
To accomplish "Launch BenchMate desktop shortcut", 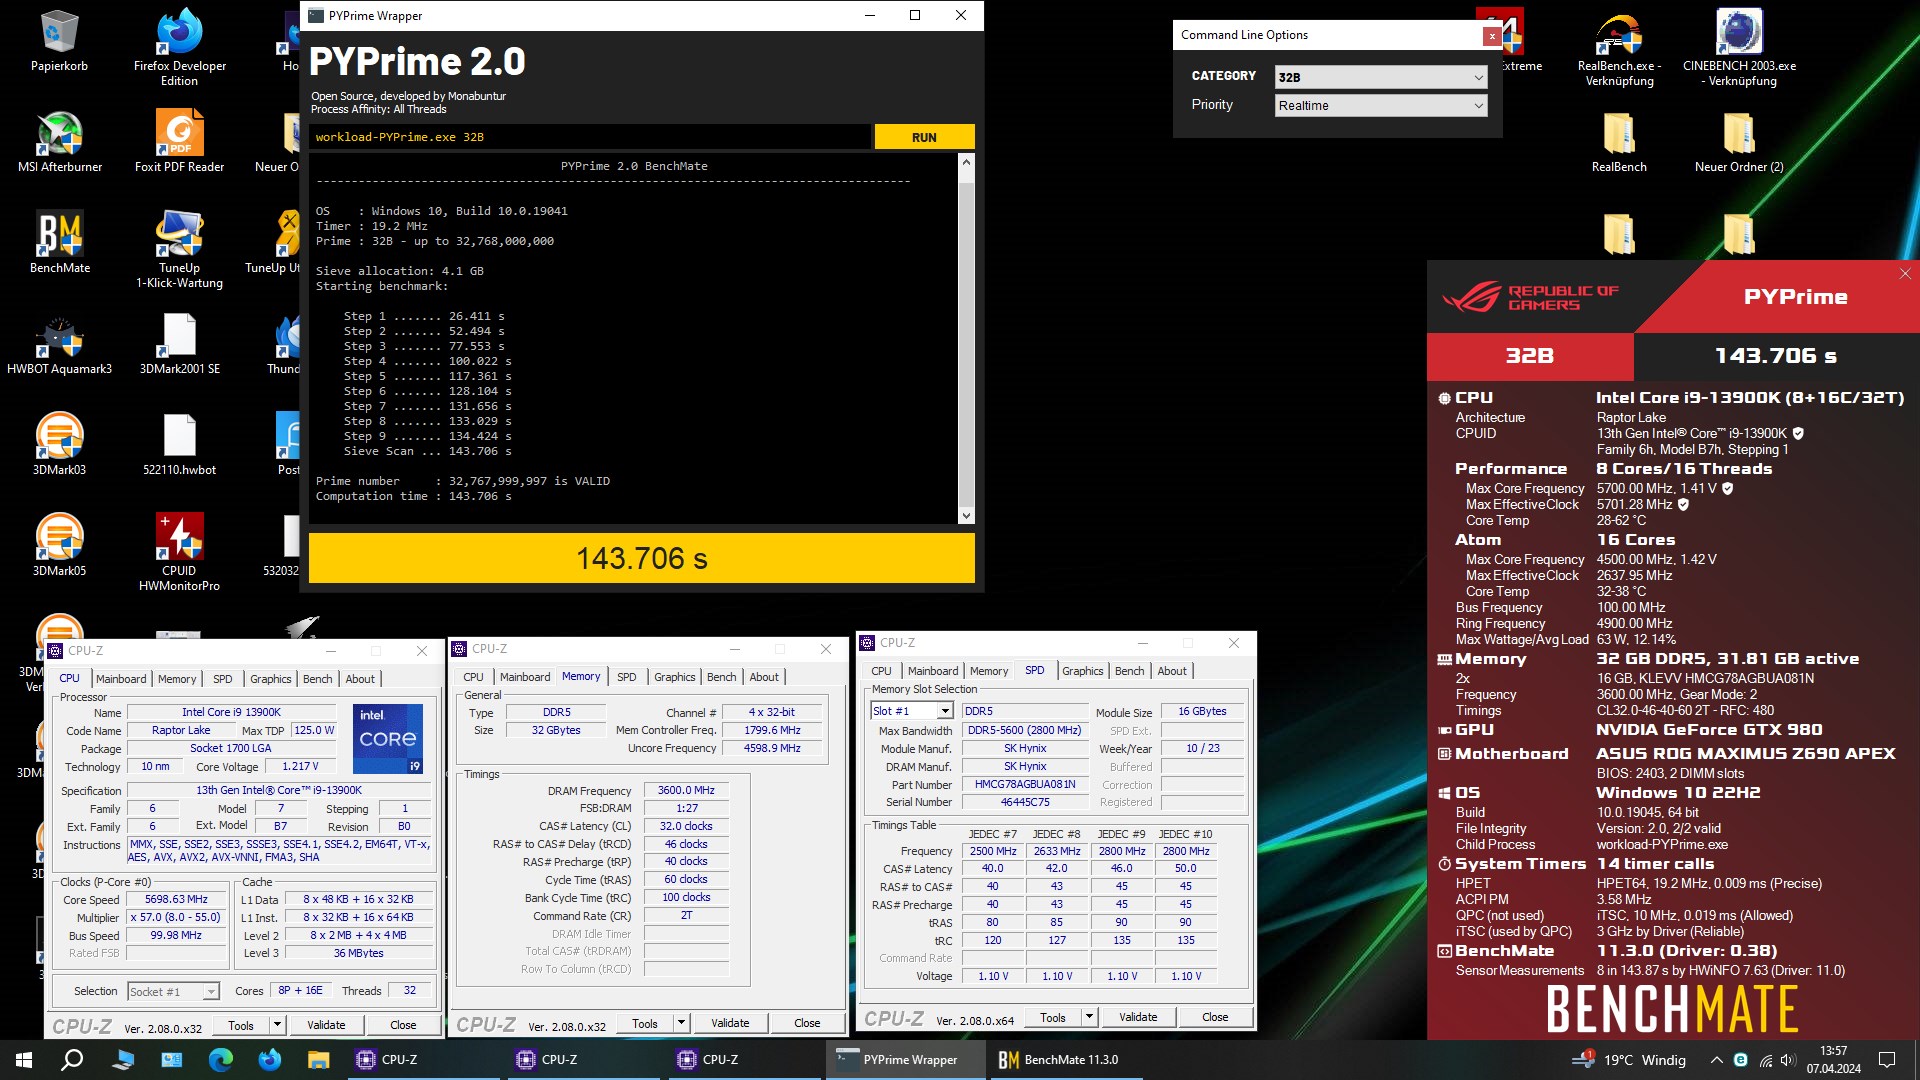I will click(x=59, y=242).
